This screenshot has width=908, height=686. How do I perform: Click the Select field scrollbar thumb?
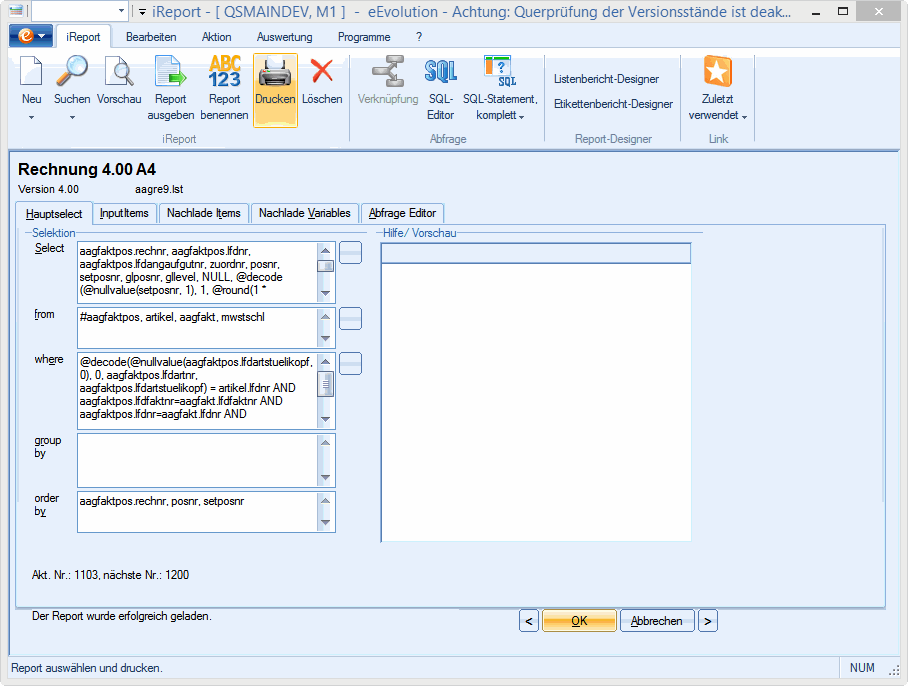(325, 266)
